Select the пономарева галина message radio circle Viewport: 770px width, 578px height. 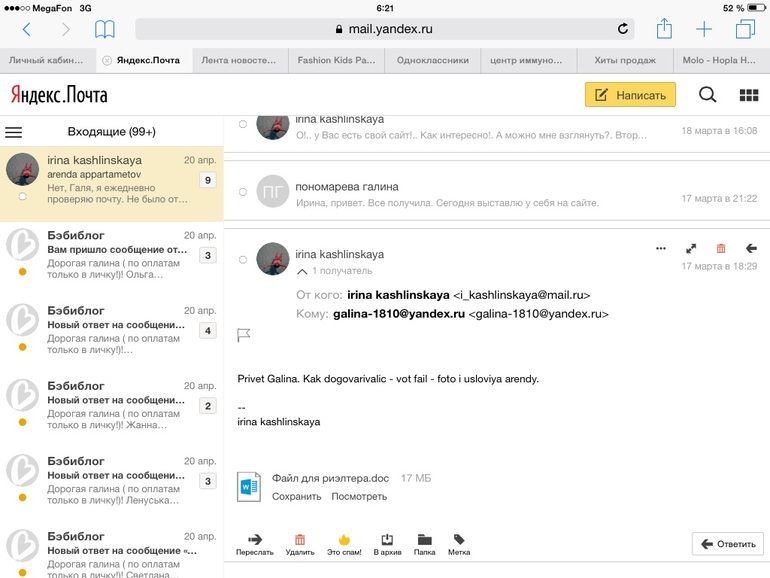click(x=243, y=190)
